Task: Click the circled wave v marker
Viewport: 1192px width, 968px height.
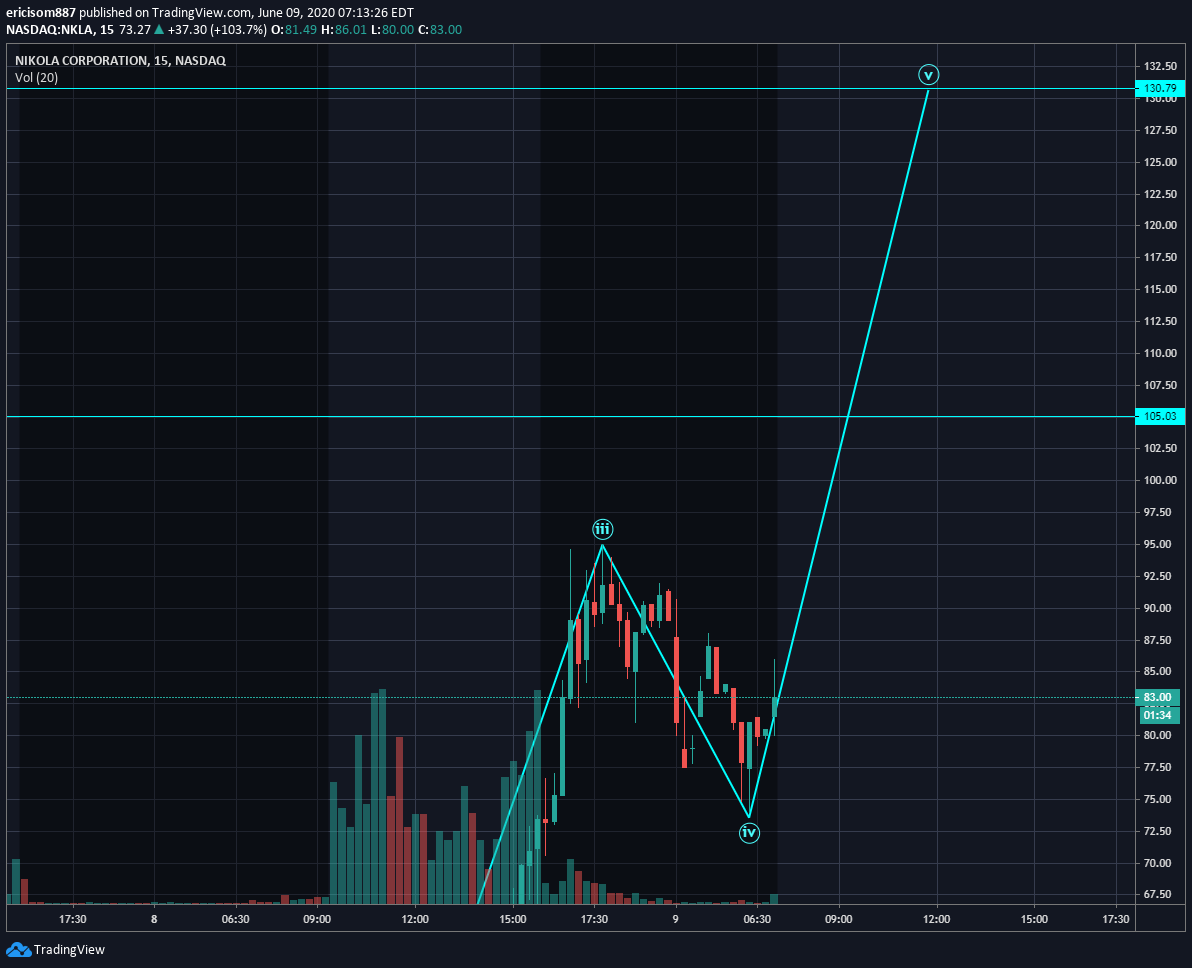Action: 928,75
